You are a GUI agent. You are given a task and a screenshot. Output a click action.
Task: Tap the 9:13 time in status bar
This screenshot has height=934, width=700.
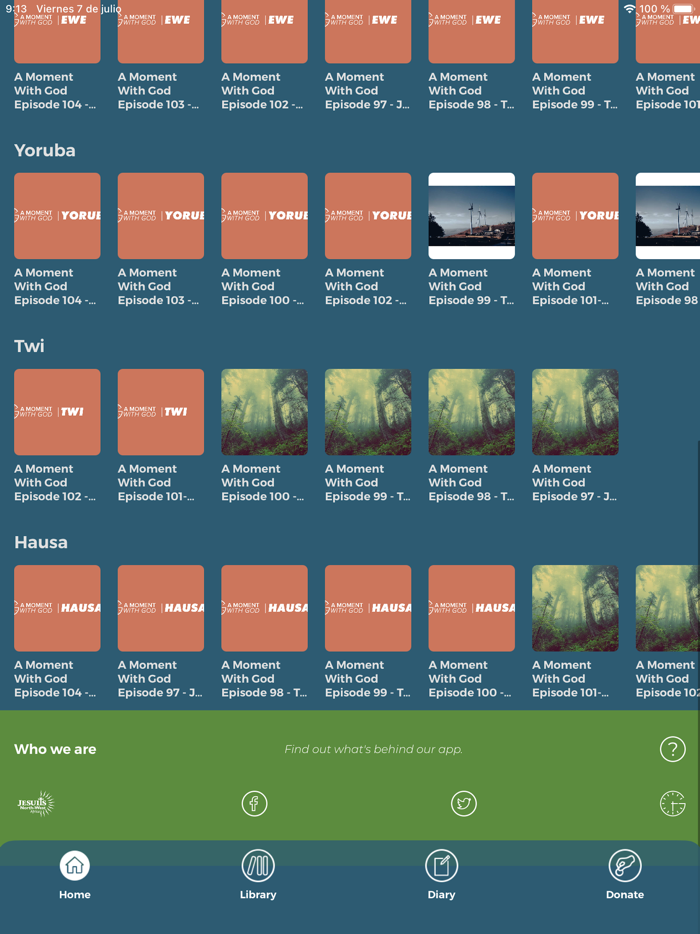[17, 9]
